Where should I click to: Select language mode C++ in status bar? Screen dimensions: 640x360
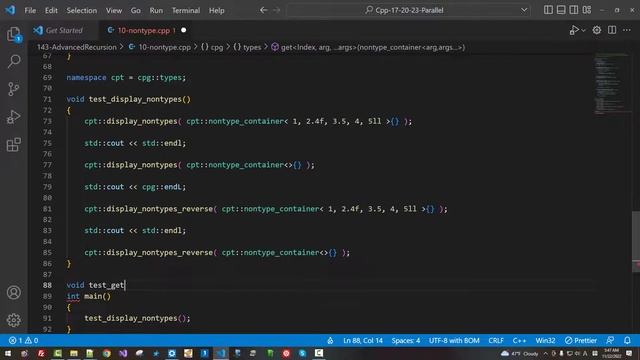[519, 340]
